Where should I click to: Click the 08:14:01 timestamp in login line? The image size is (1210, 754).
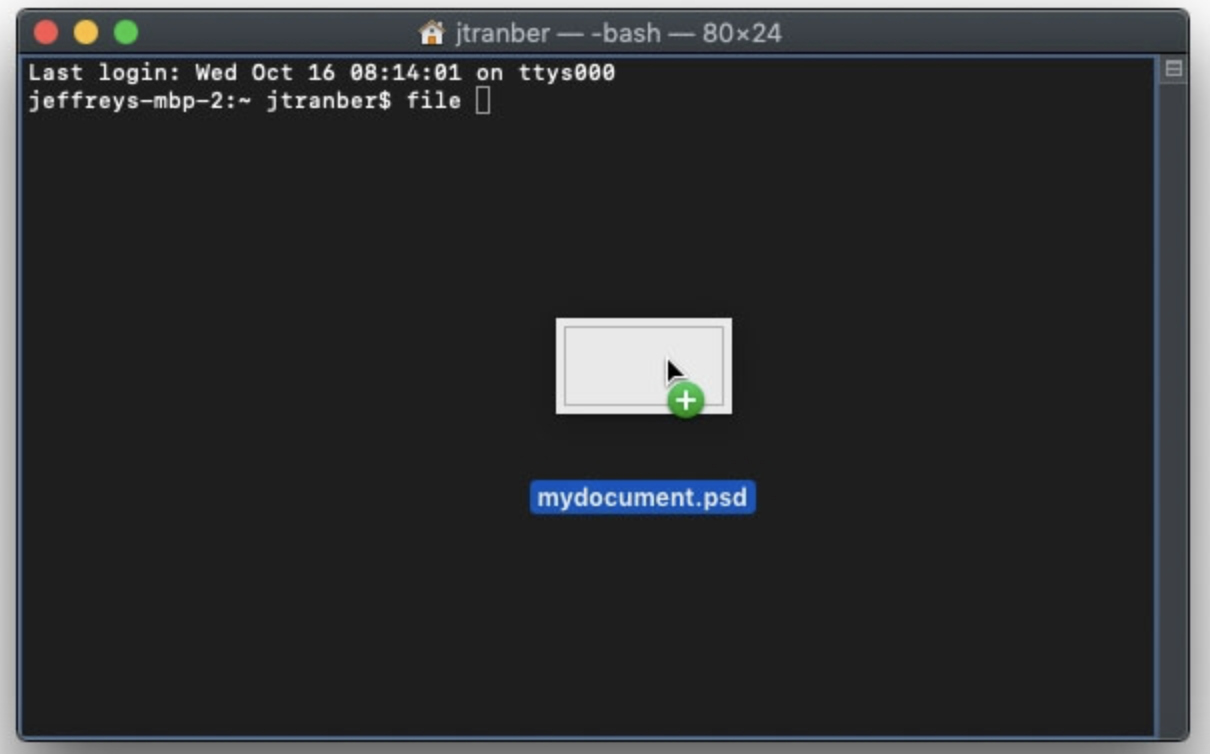(x=405, y=73)
